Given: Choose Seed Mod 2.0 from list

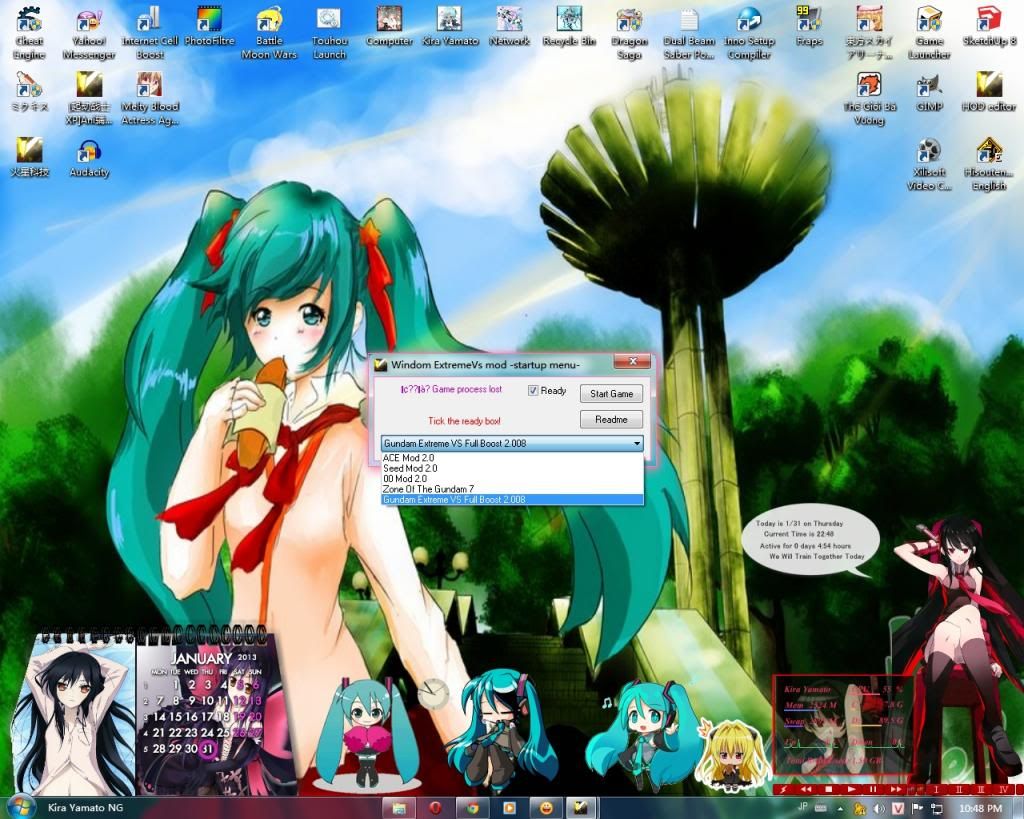Looking at the screenshot, I should pos(512,468).
